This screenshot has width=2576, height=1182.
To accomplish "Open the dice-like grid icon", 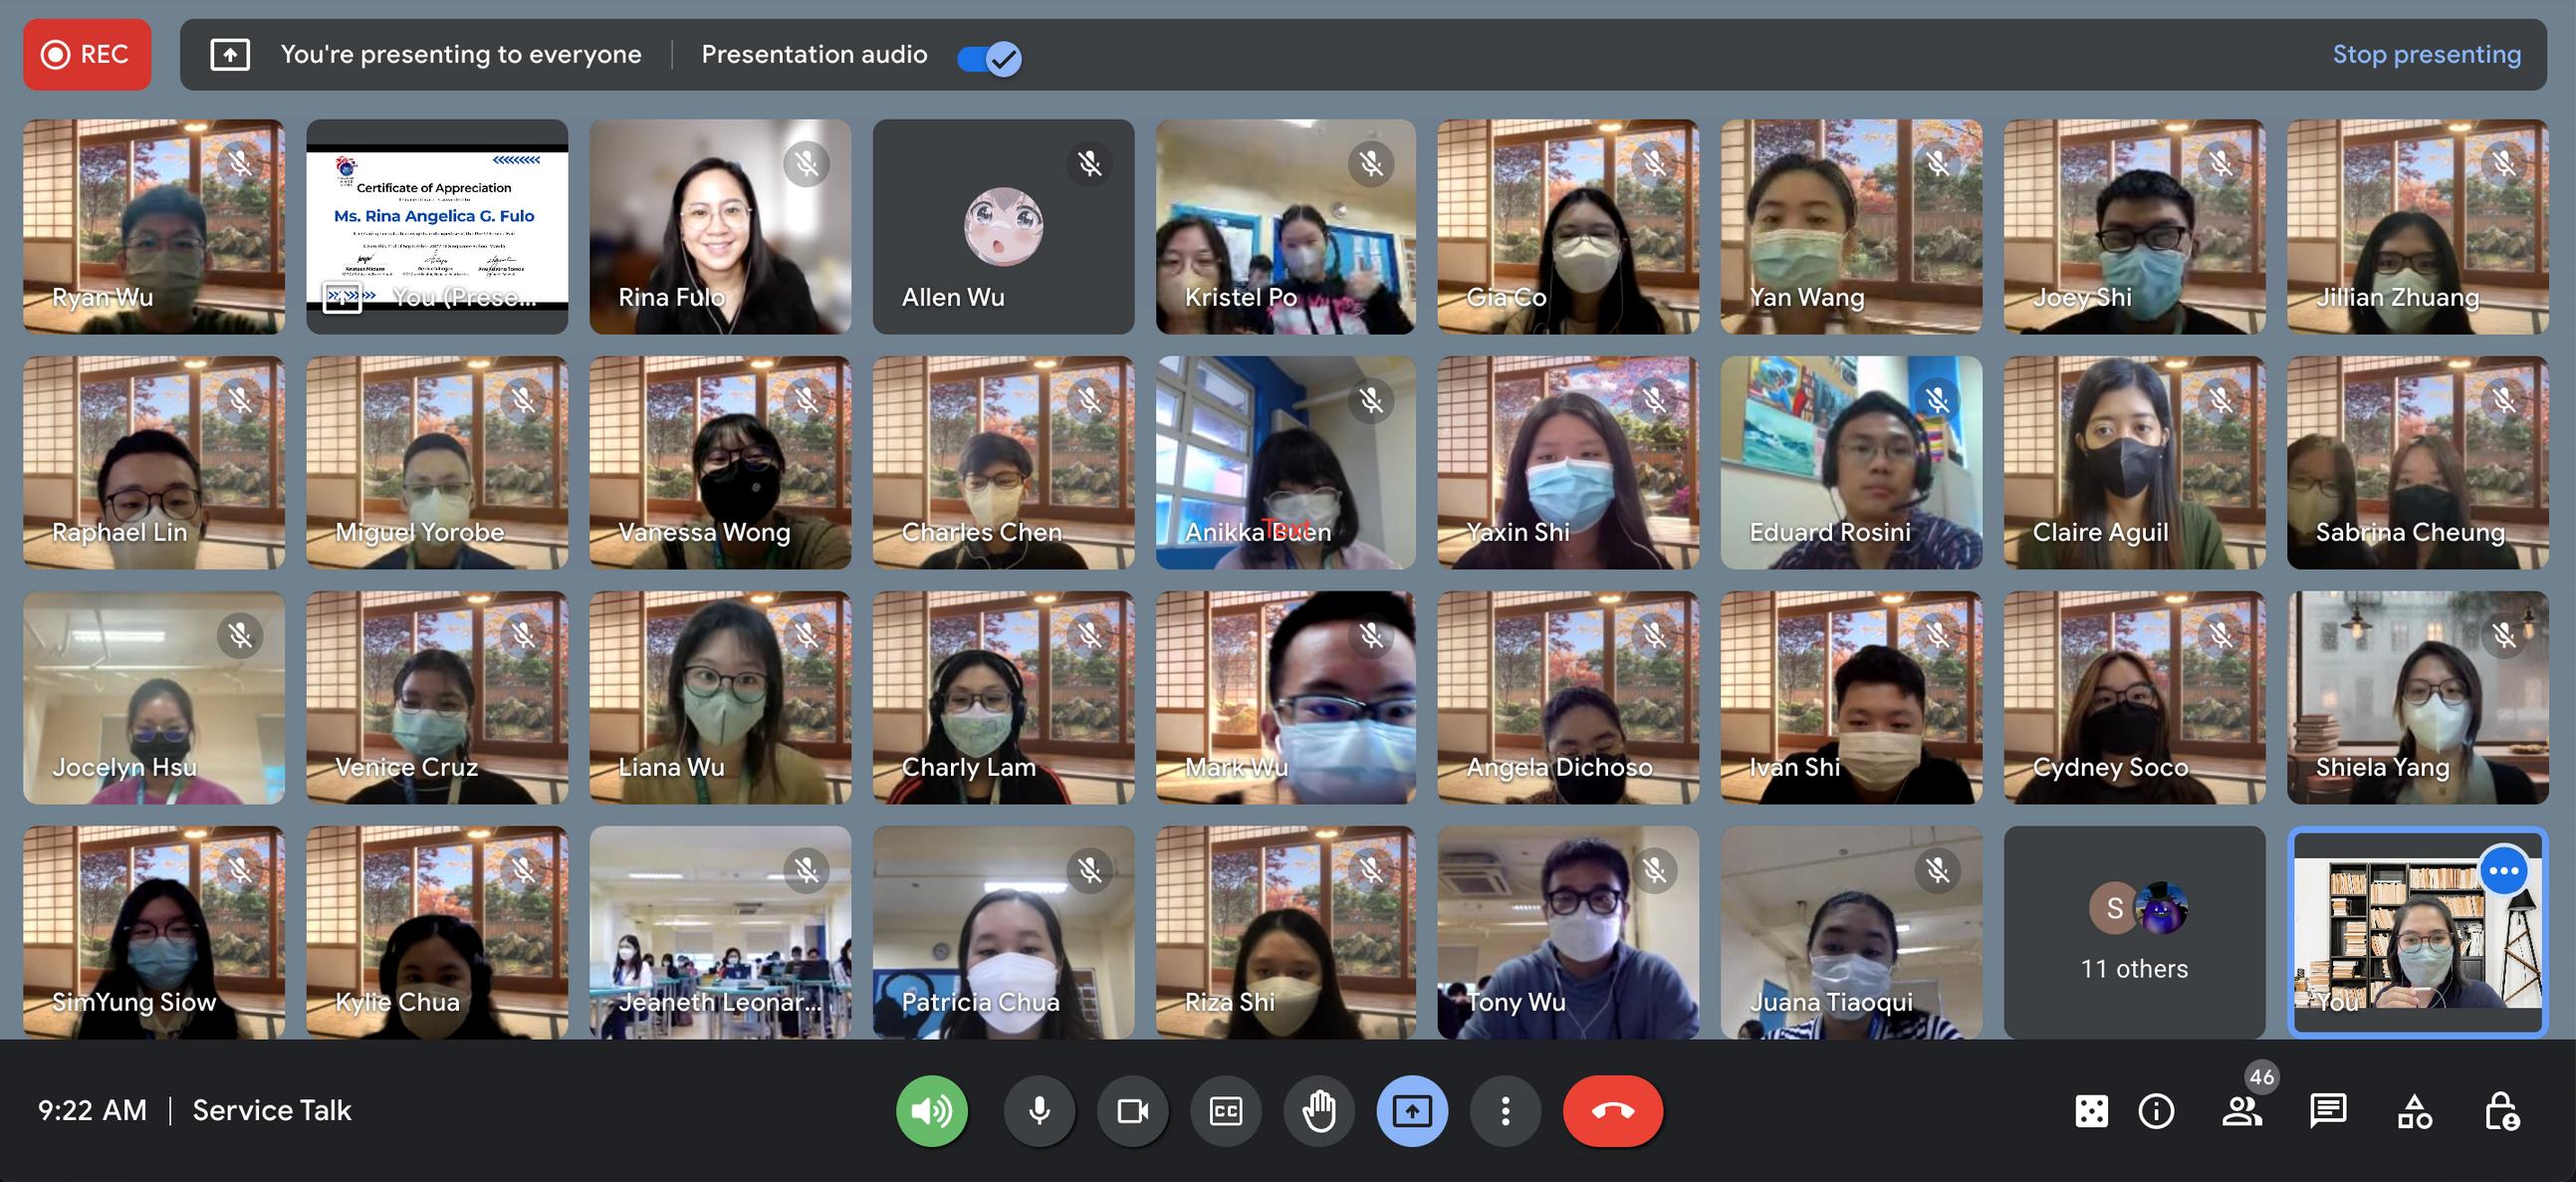I will [2091, 1110].
